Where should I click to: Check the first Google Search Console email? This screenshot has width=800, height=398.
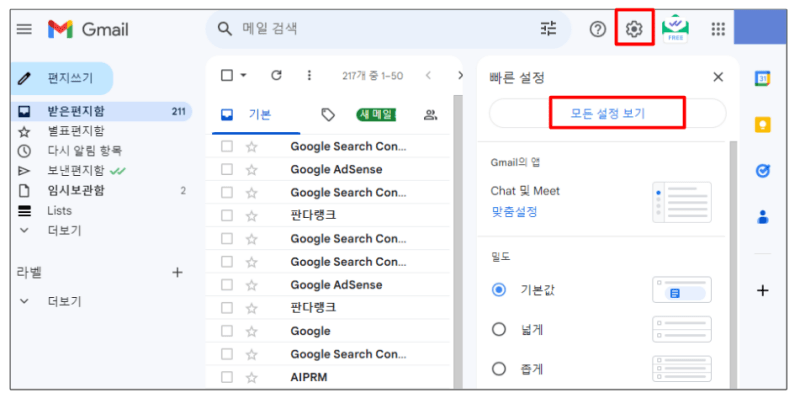227,146
